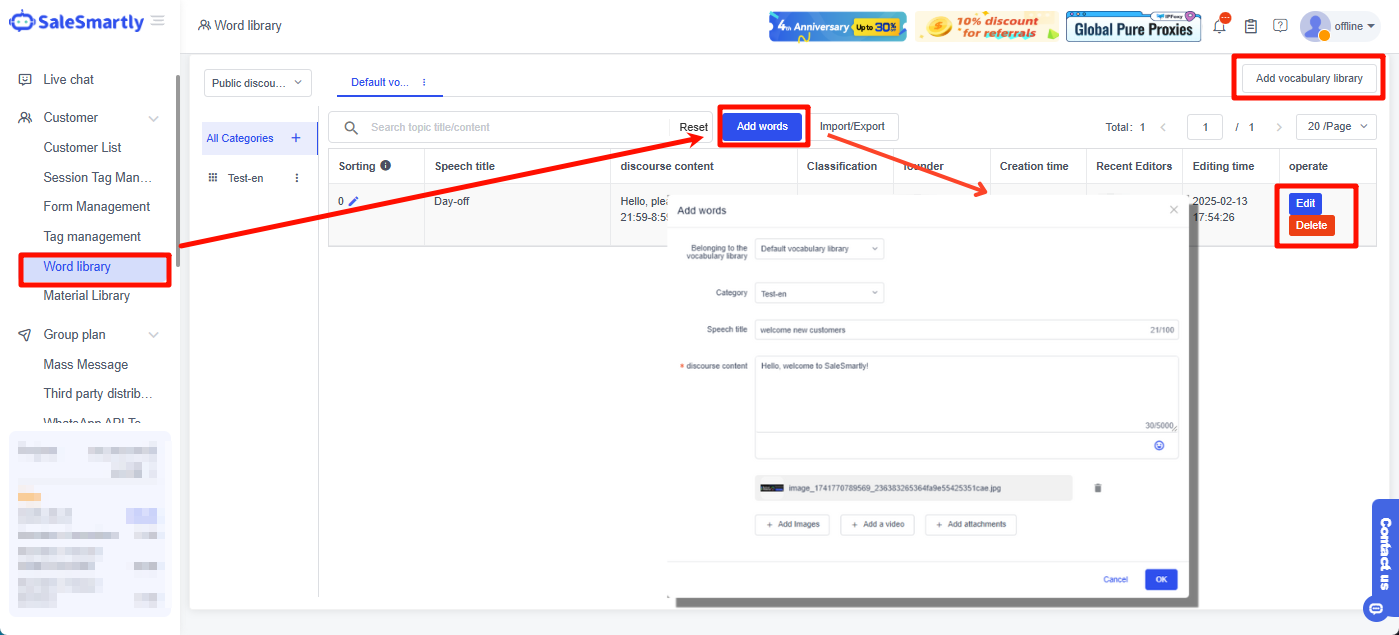This screenshot has width=1399, height=635.
Task: Click the Group plan paper-plane icon
Action: point(25,335)
